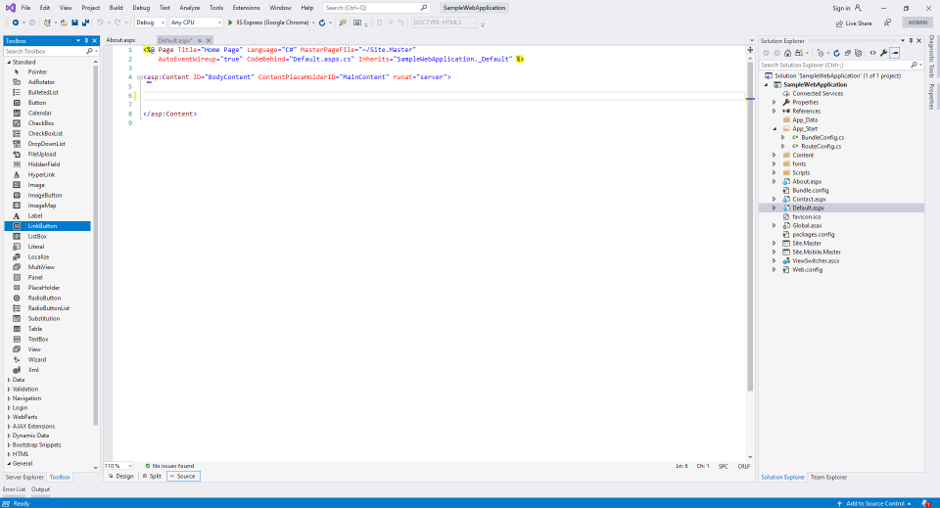Open the Extensions menu
Screen dimensions: 940x508
[x=246, y=8]
